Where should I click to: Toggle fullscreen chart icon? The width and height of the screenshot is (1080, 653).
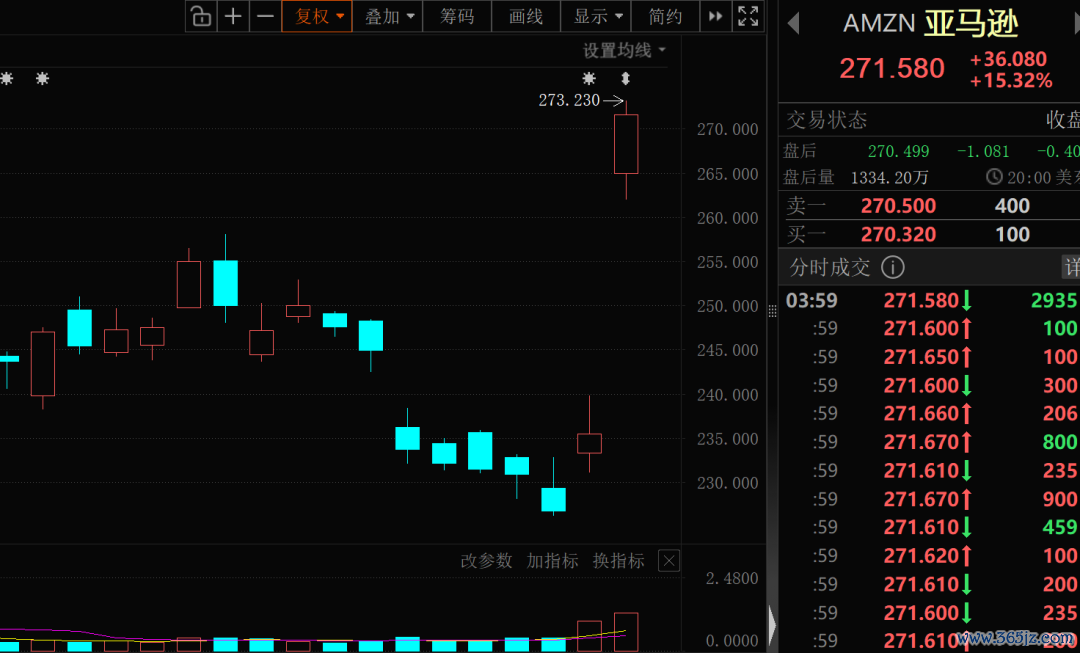(x=748, y=17)
